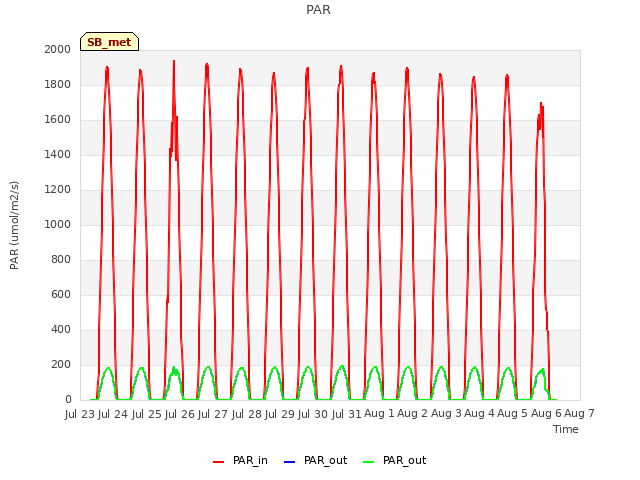Click the Jul 24 x-axis date label
This screenshot has height=480, width=640.
point(113,414)
